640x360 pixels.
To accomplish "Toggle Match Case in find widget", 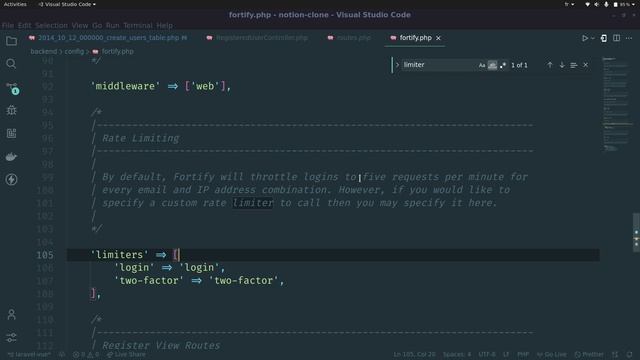I will [x=482, y=65].
